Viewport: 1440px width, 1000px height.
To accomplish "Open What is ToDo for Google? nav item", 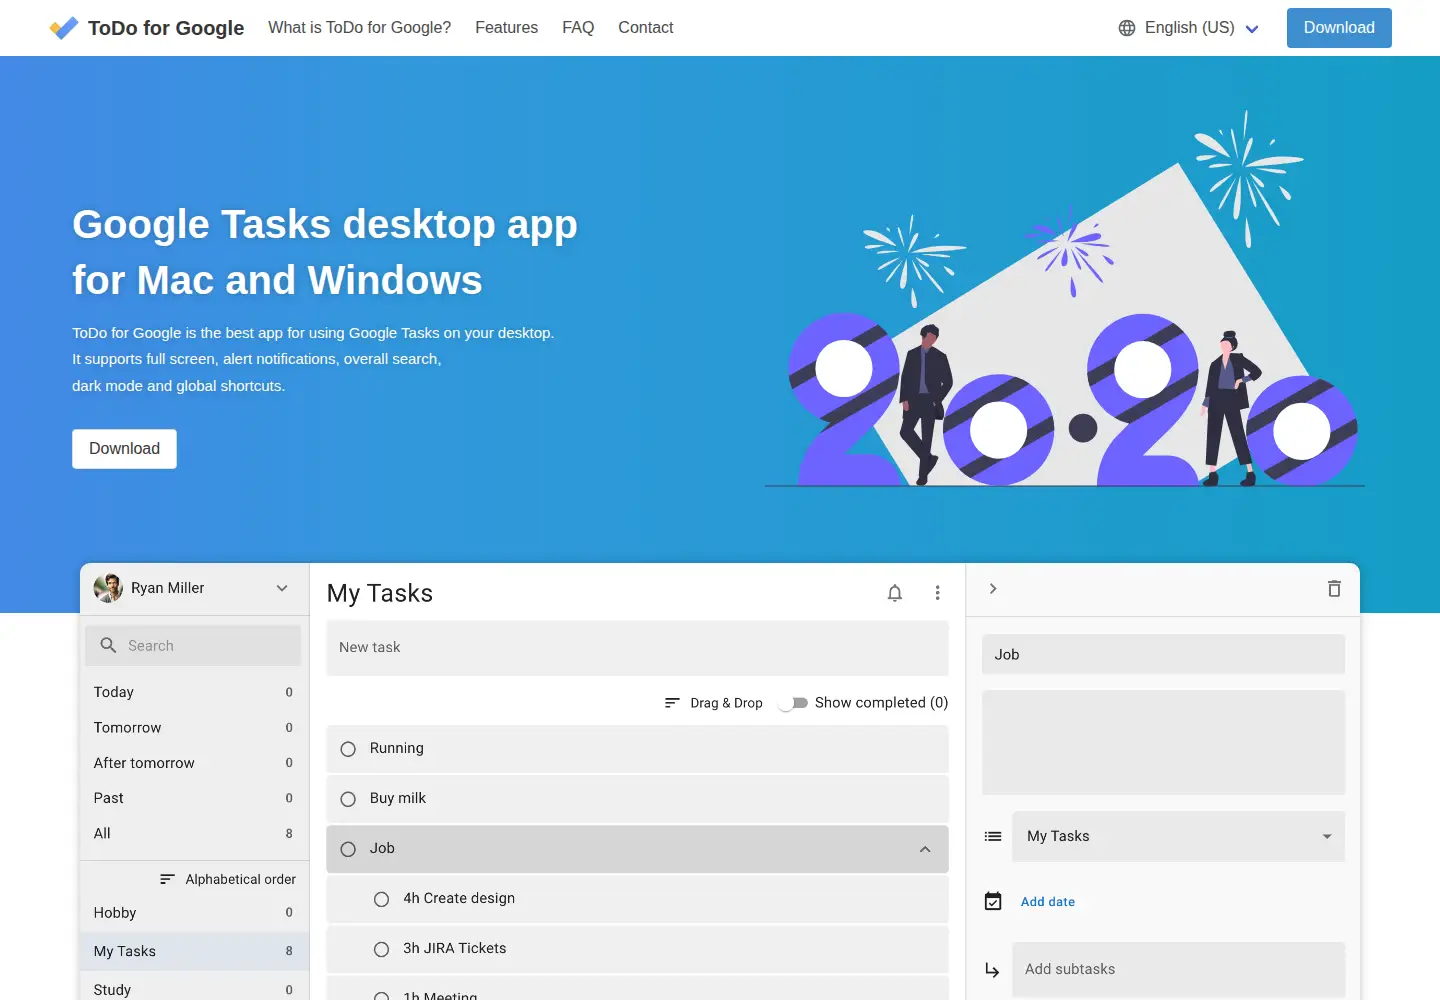I will click(x=359, y=28).
